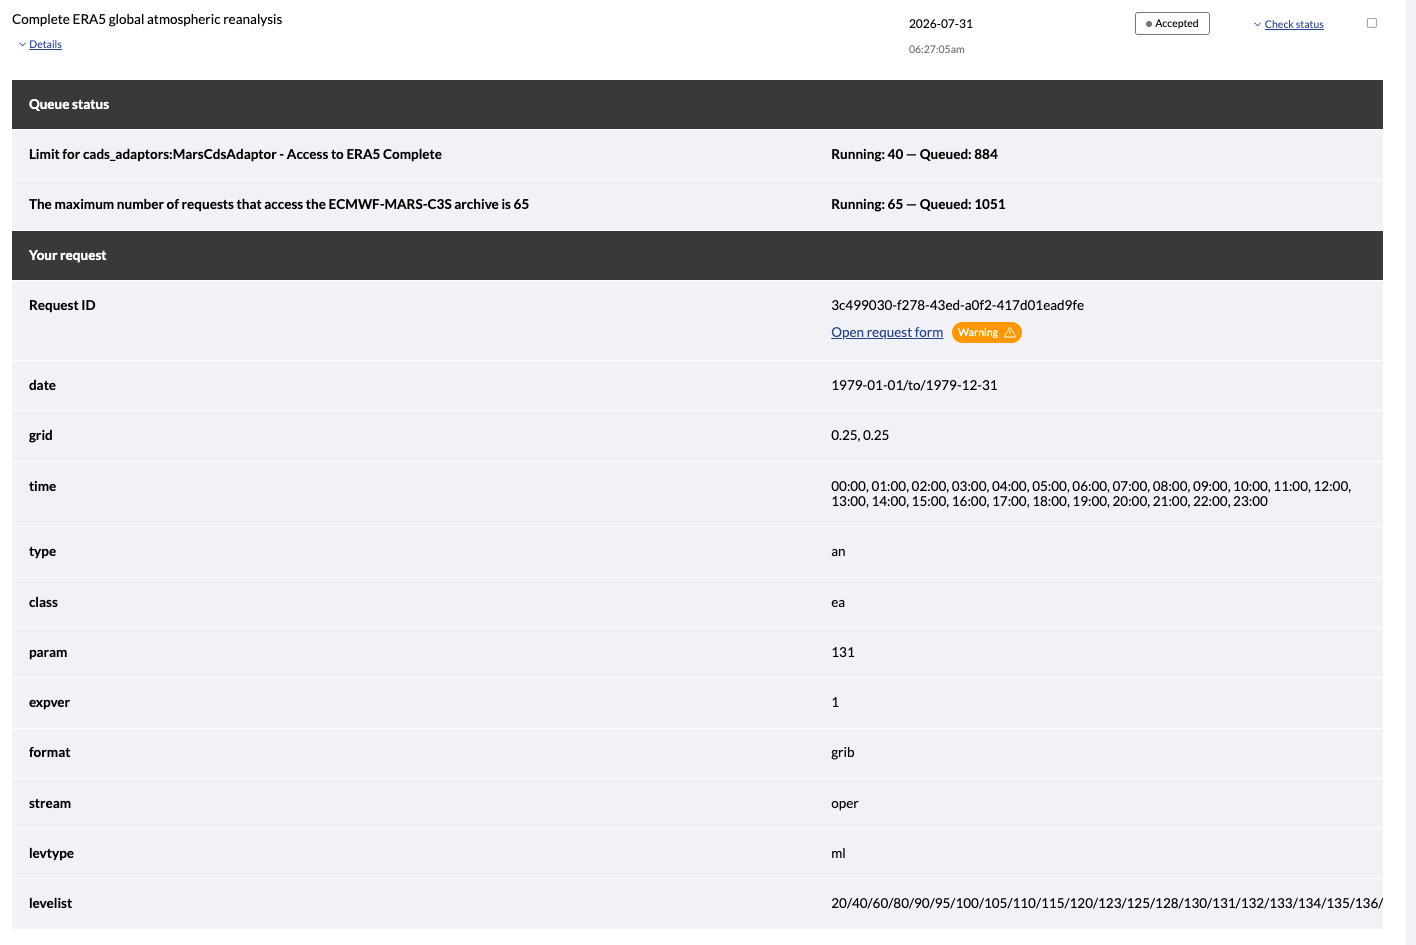The height and width of the screenshot is (945, 1416).
Task: Click the 'param' row label
Action: pos(48,652)
